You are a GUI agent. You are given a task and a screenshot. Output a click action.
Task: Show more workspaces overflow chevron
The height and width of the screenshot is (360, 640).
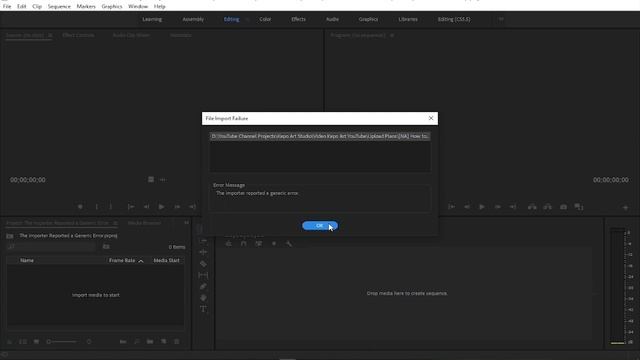click(x=501, y=19)
